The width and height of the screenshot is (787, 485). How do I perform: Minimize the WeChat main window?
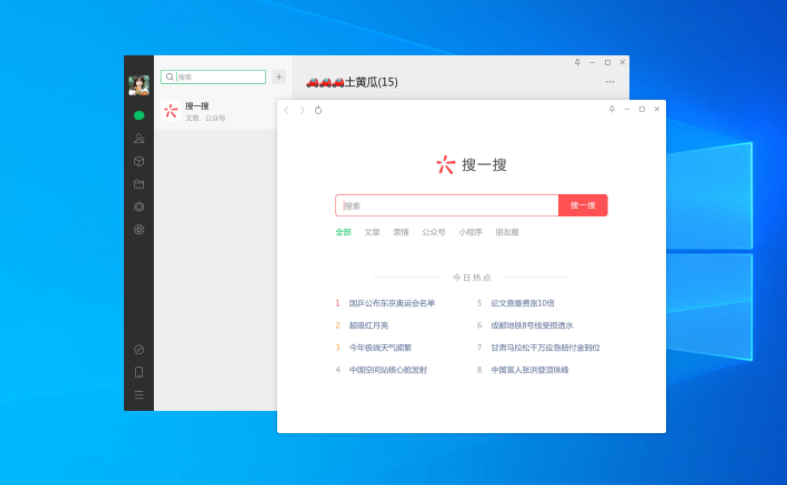[592, 62]
